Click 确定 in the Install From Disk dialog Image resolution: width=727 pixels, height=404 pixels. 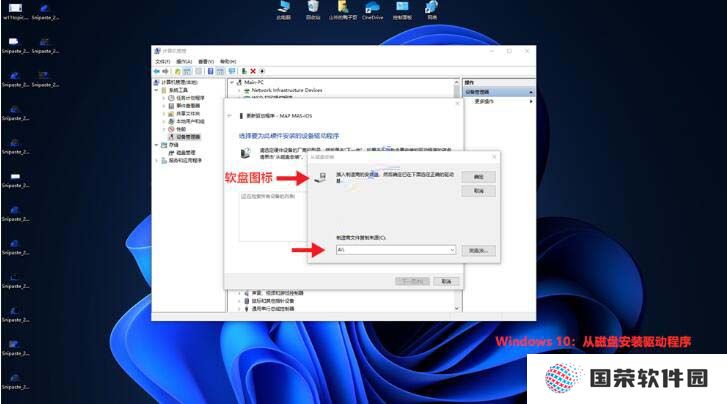(x=478, y=177)
